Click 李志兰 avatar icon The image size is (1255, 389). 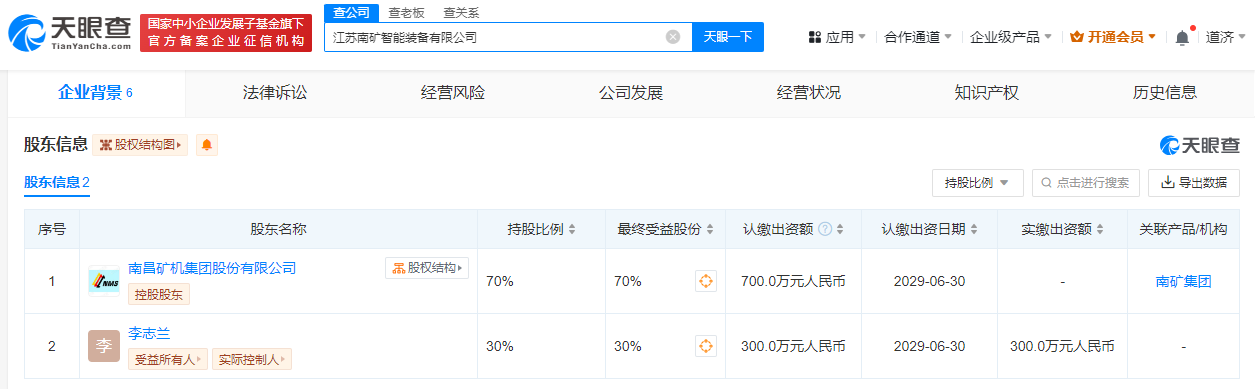point(104,346)
